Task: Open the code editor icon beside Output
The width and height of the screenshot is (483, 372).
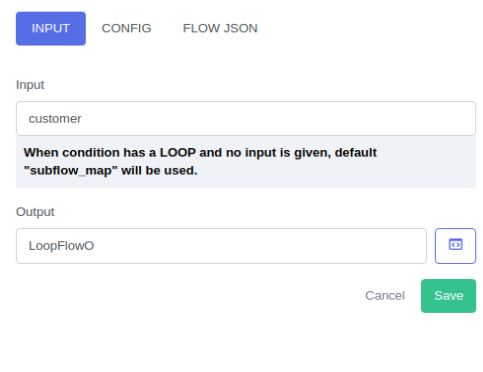Action: coord(455,246)
